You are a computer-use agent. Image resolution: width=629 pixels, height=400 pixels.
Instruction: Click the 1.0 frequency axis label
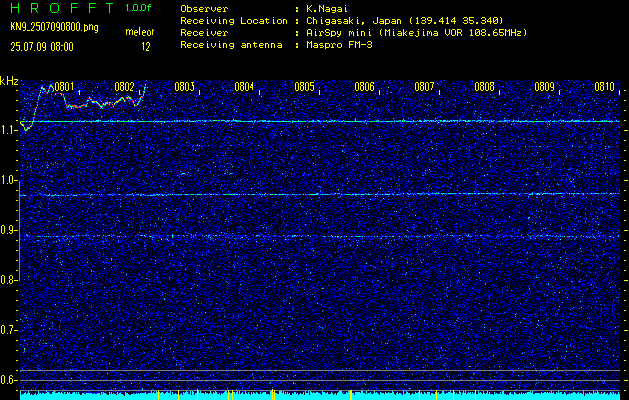point(8,181)
